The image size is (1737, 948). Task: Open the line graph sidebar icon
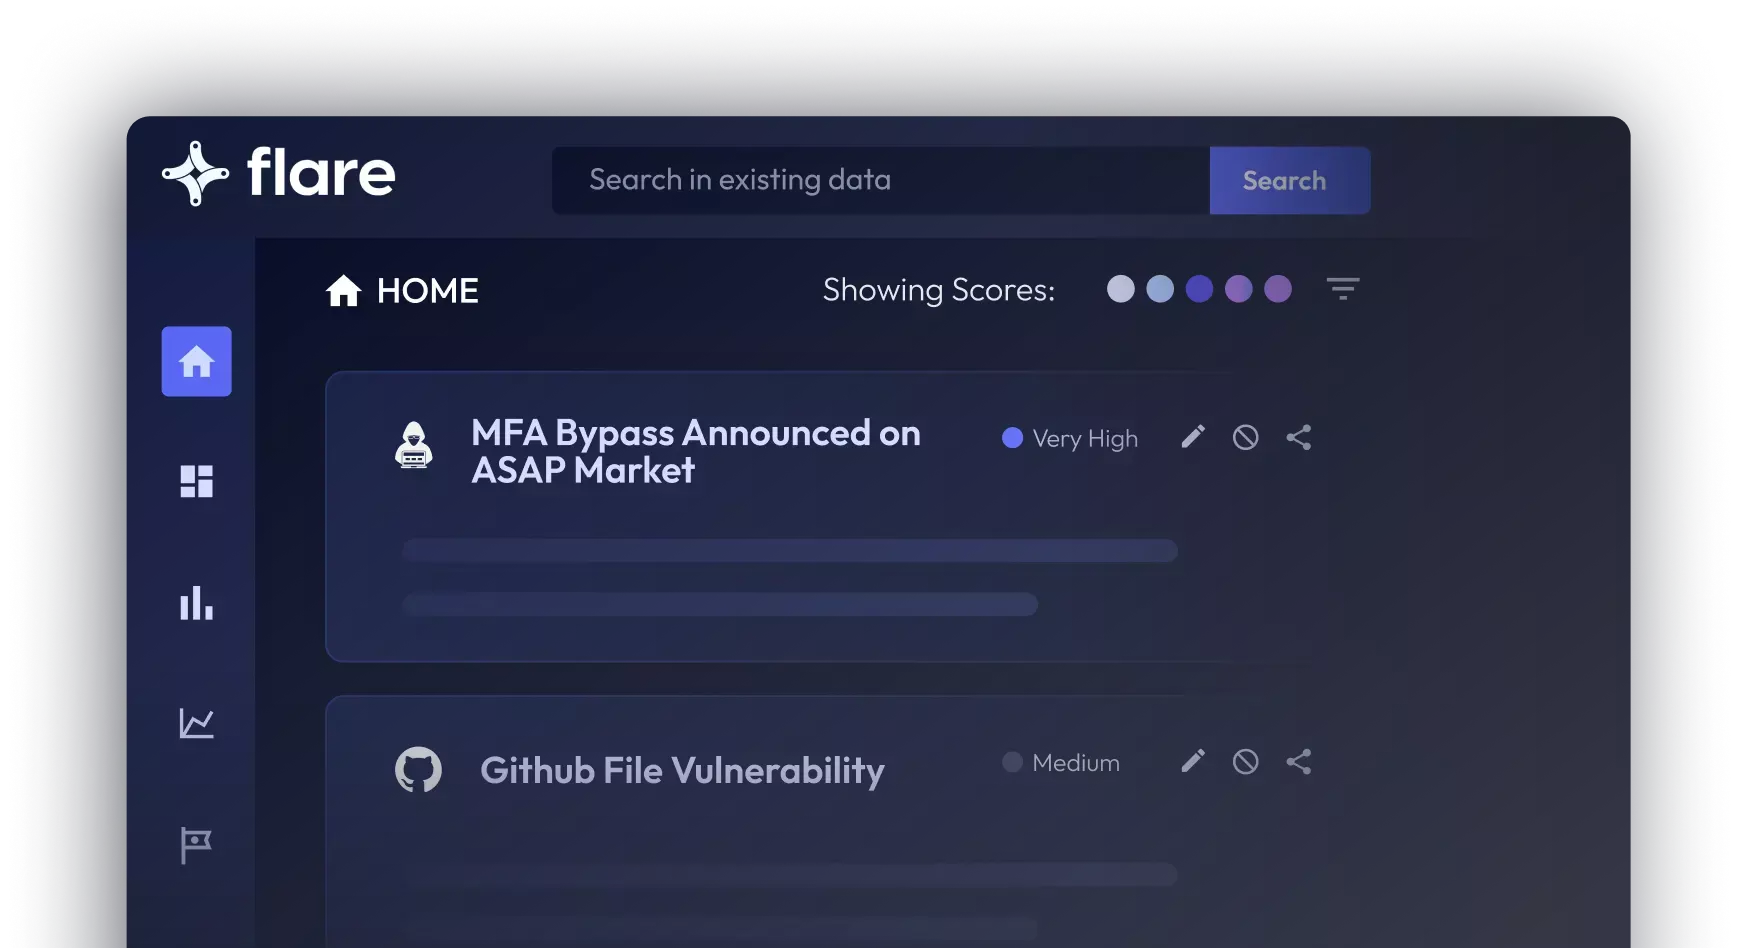click(196, 723)
